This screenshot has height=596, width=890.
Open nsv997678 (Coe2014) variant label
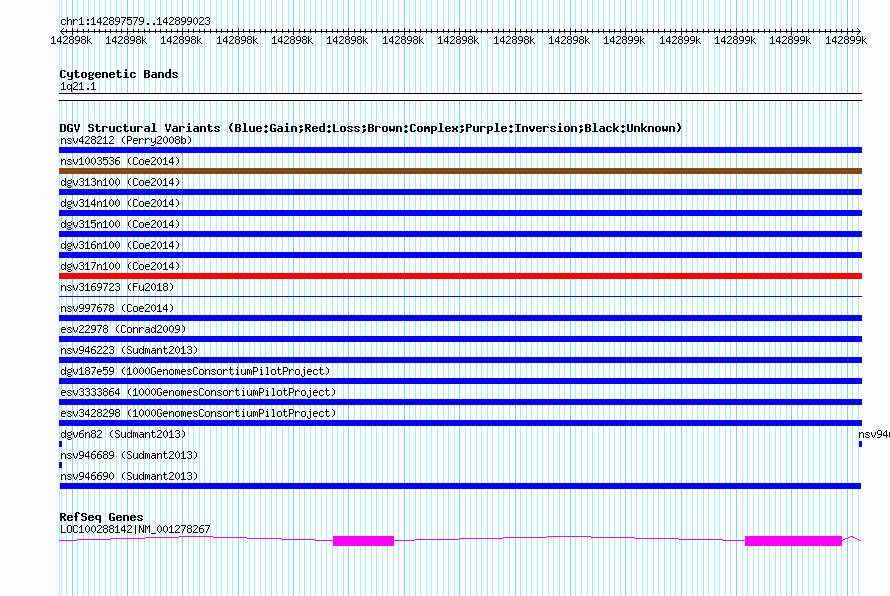click(117, 308)
